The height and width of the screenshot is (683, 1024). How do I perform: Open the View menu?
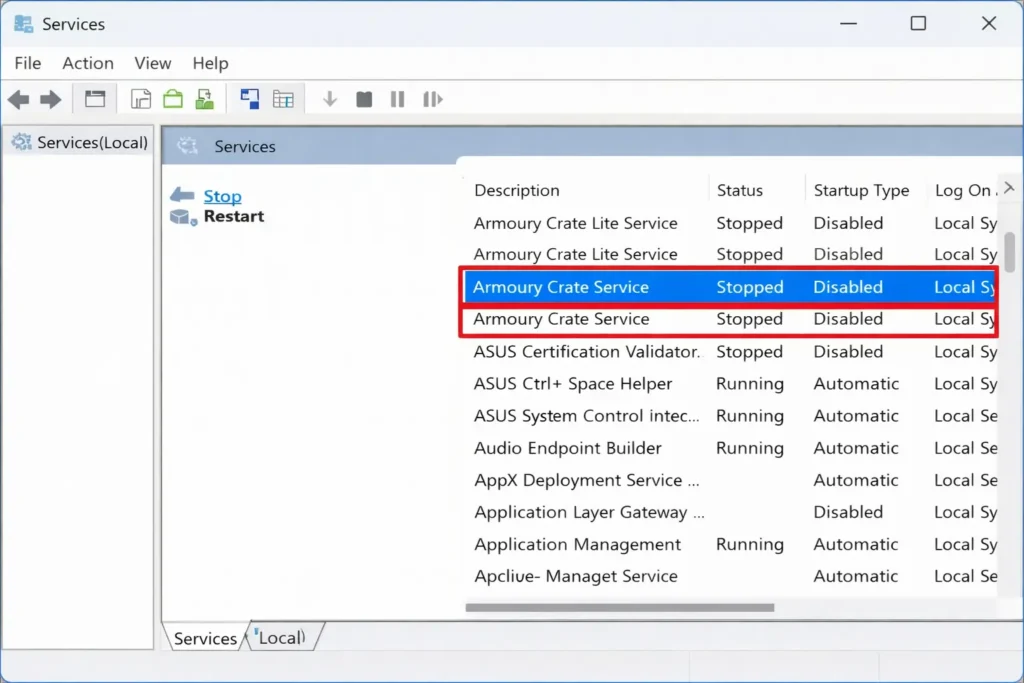tap(153, 63)
